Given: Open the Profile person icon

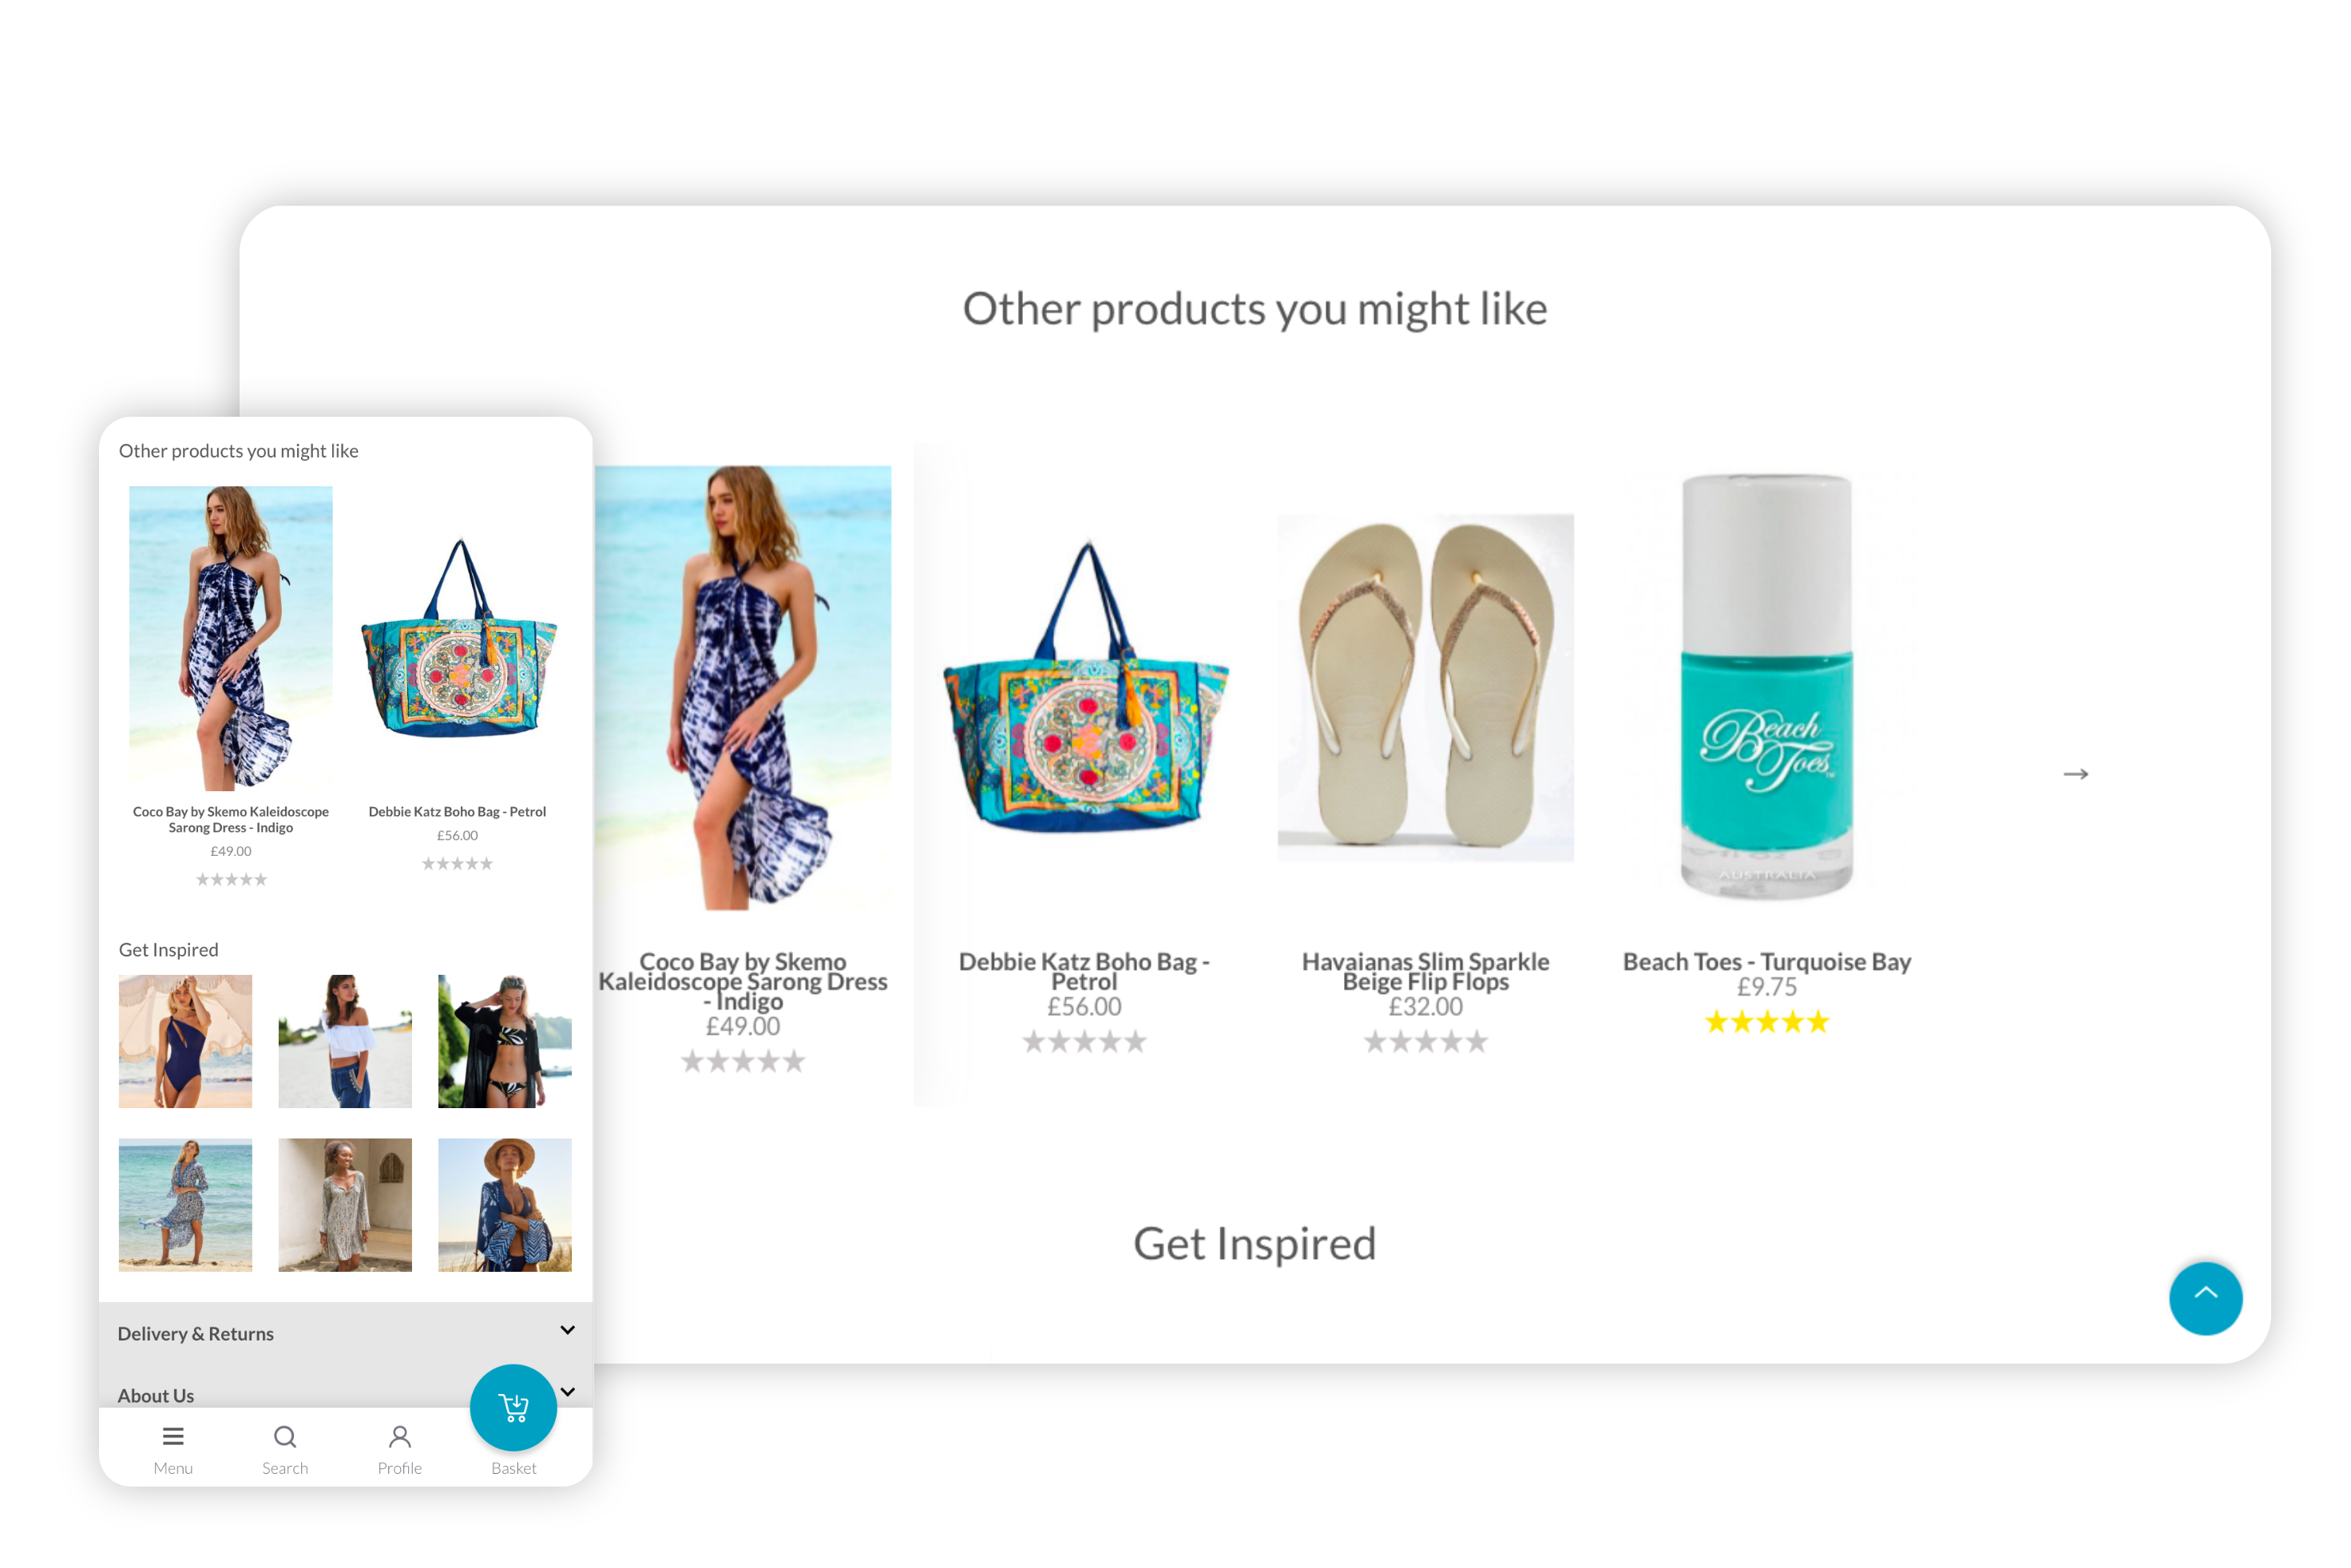Looking at the screenshot, I should pos(400,1436).
